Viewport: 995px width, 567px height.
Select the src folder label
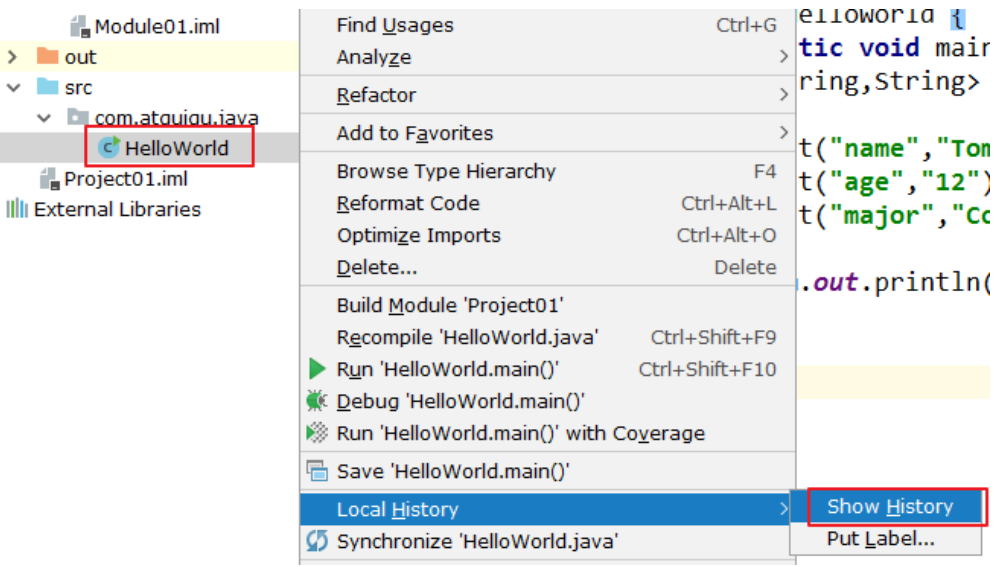pos(78,88)
